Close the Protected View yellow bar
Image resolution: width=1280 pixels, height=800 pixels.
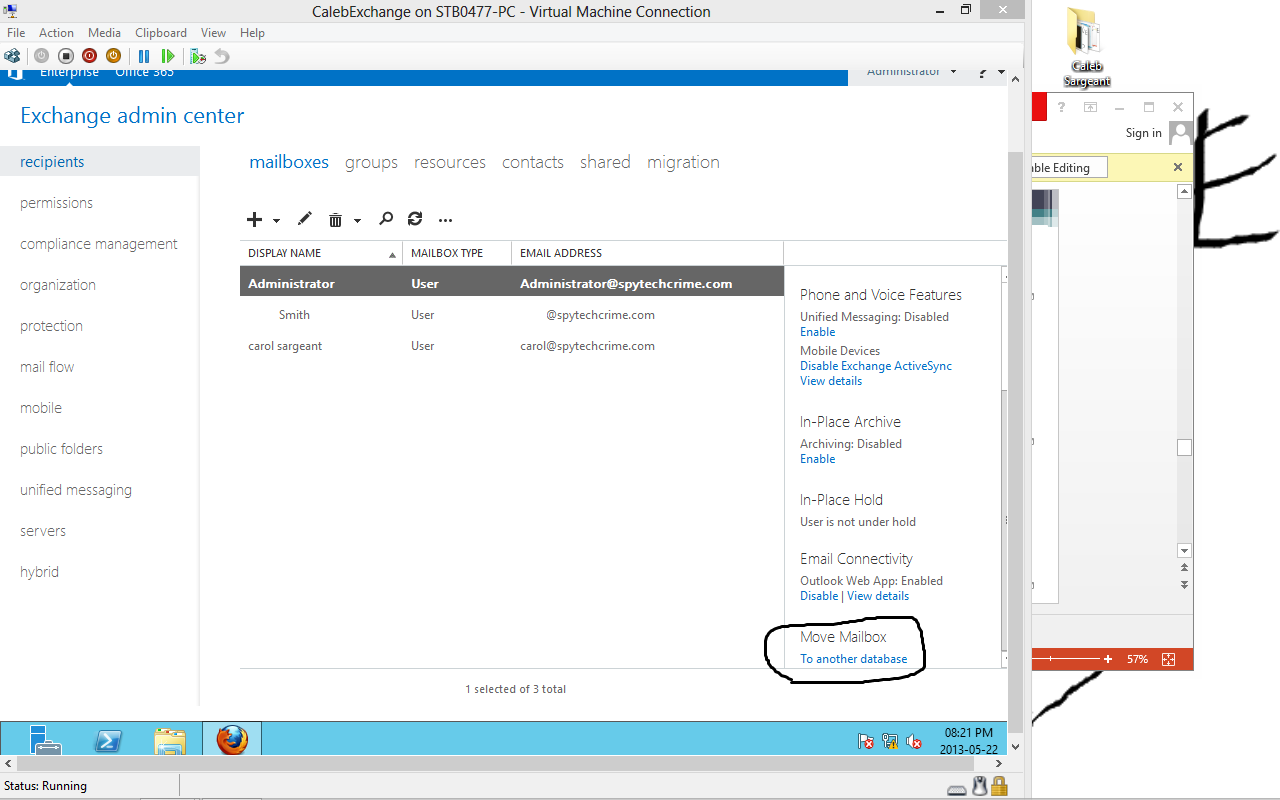1178,167
